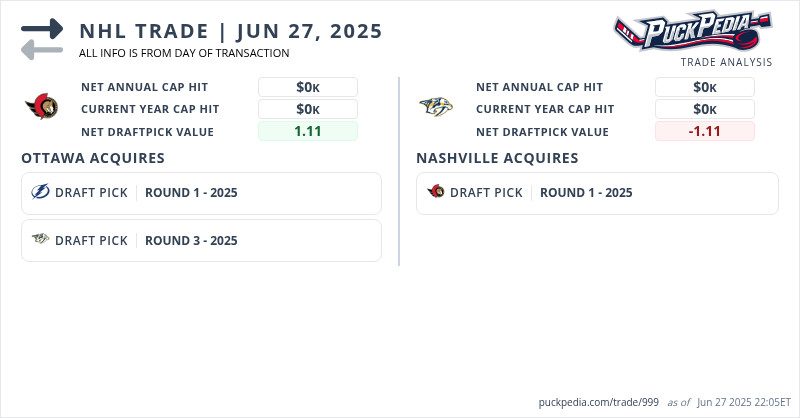
Task: Select Ottawa's Round 1 - 2025 draft pick card
Action: click(201, 193)
